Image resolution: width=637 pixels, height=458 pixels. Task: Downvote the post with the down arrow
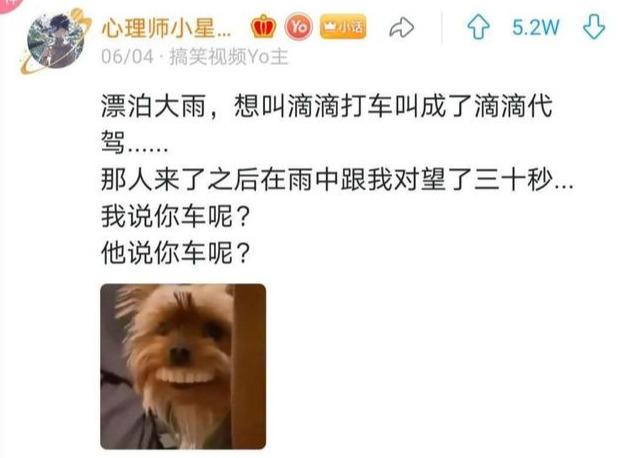pos(594,27)
